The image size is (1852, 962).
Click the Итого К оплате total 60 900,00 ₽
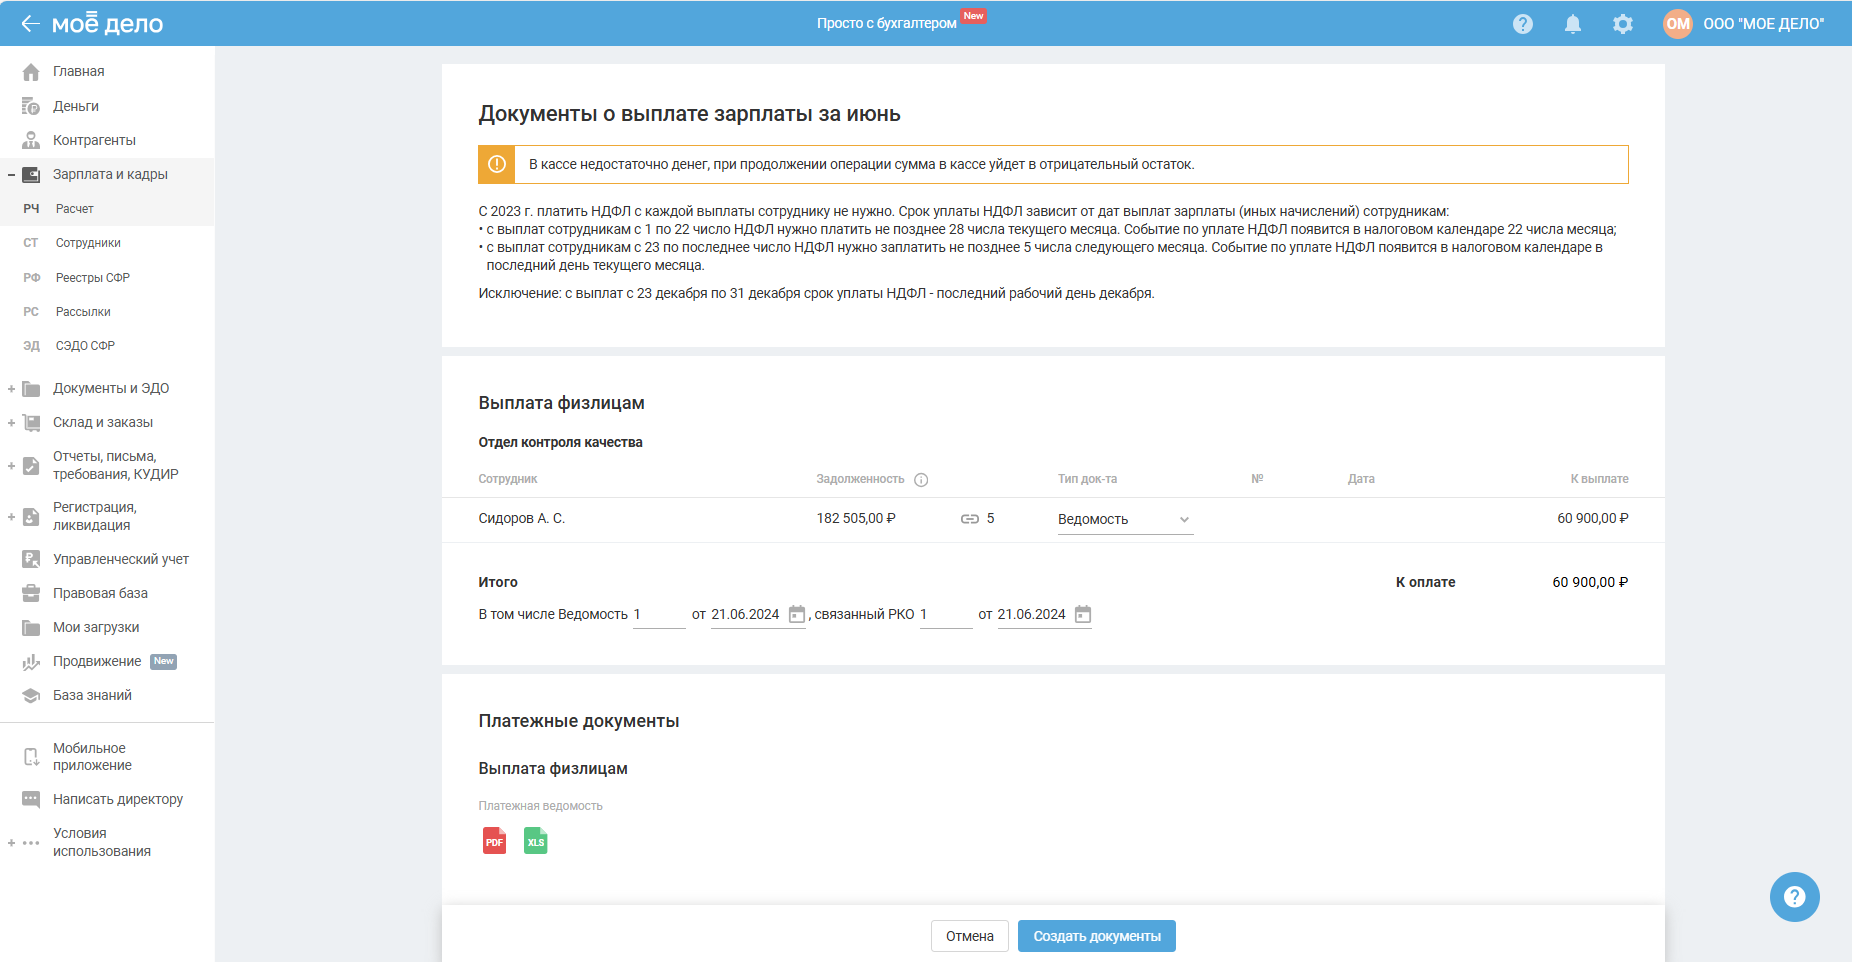coord(1590,583)
